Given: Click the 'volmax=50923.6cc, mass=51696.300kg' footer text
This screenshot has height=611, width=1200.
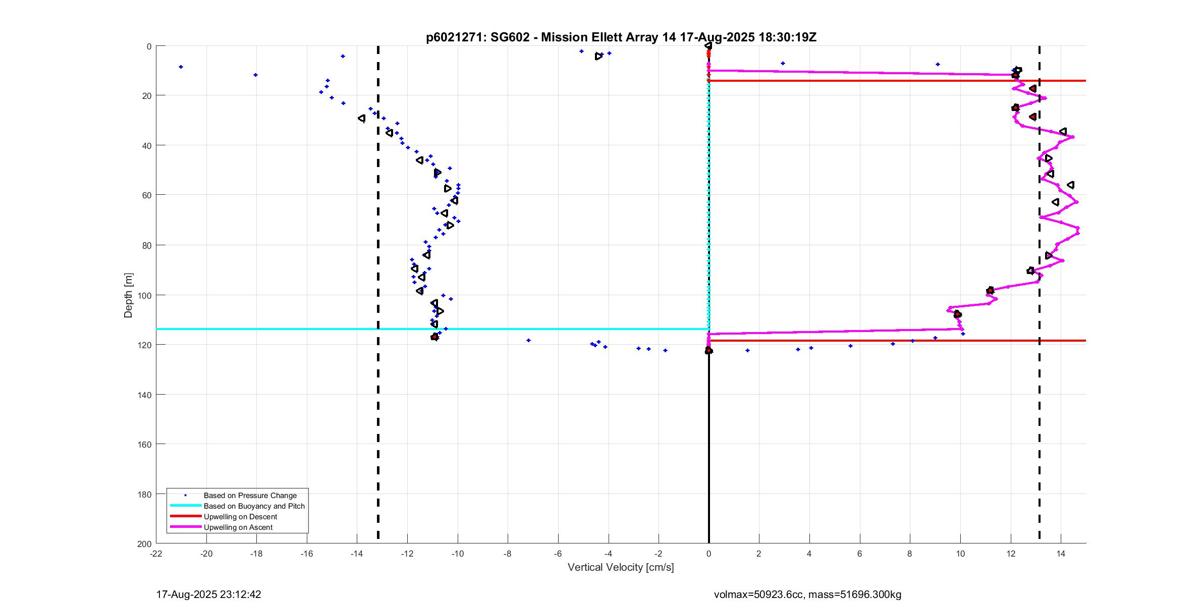Looking at the screenshot, I should 807,594.
